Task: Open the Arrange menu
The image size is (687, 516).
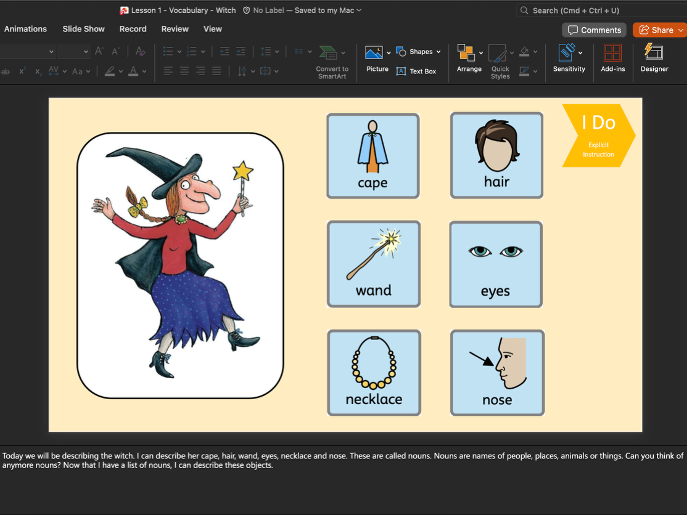Action: (469, 58)
